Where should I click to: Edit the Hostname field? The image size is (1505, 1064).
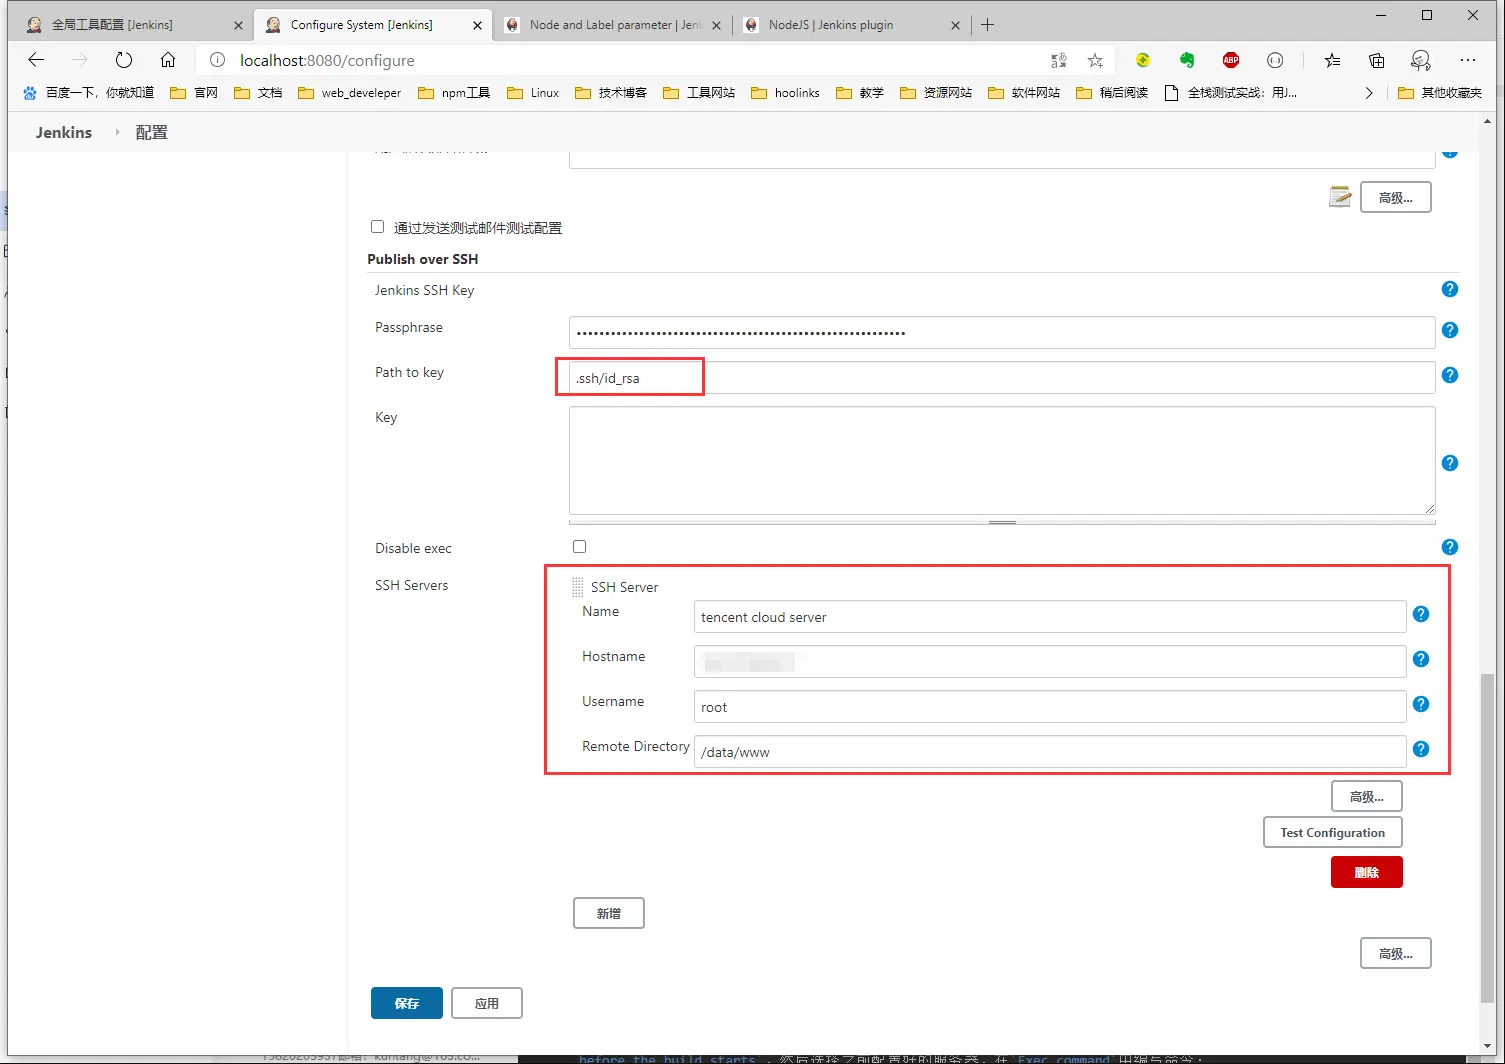(x=1050, y=662)
